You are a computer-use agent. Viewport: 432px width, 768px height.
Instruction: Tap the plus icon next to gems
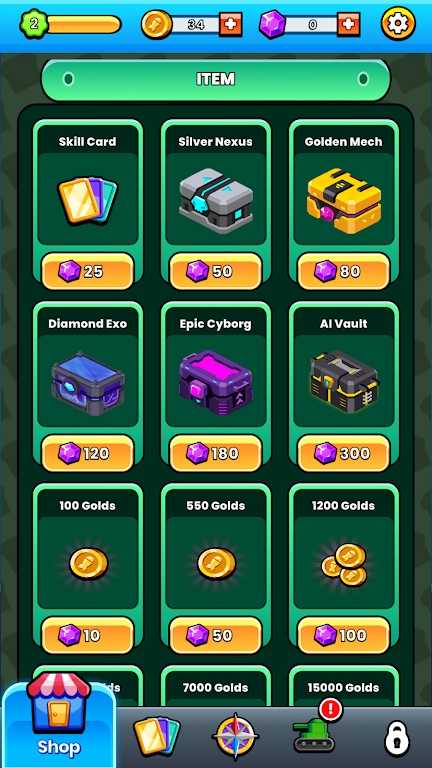(x=348, y=24)
